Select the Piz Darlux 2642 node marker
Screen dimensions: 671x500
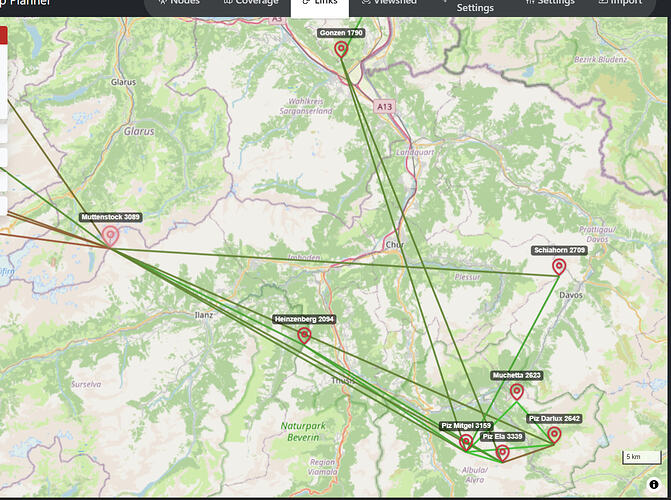coord(554,435)
